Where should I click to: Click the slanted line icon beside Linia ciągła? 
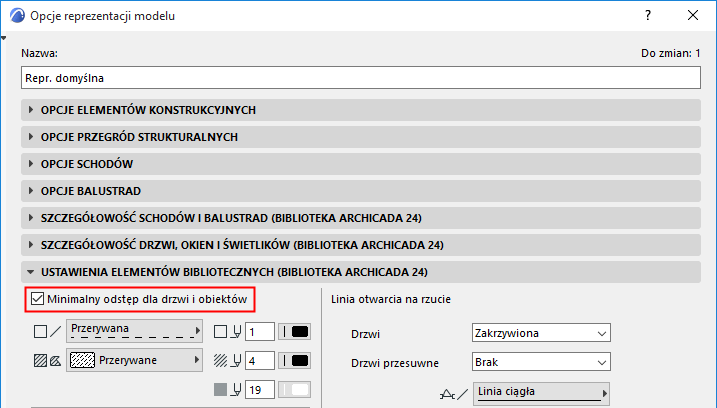tap(463, 394)
